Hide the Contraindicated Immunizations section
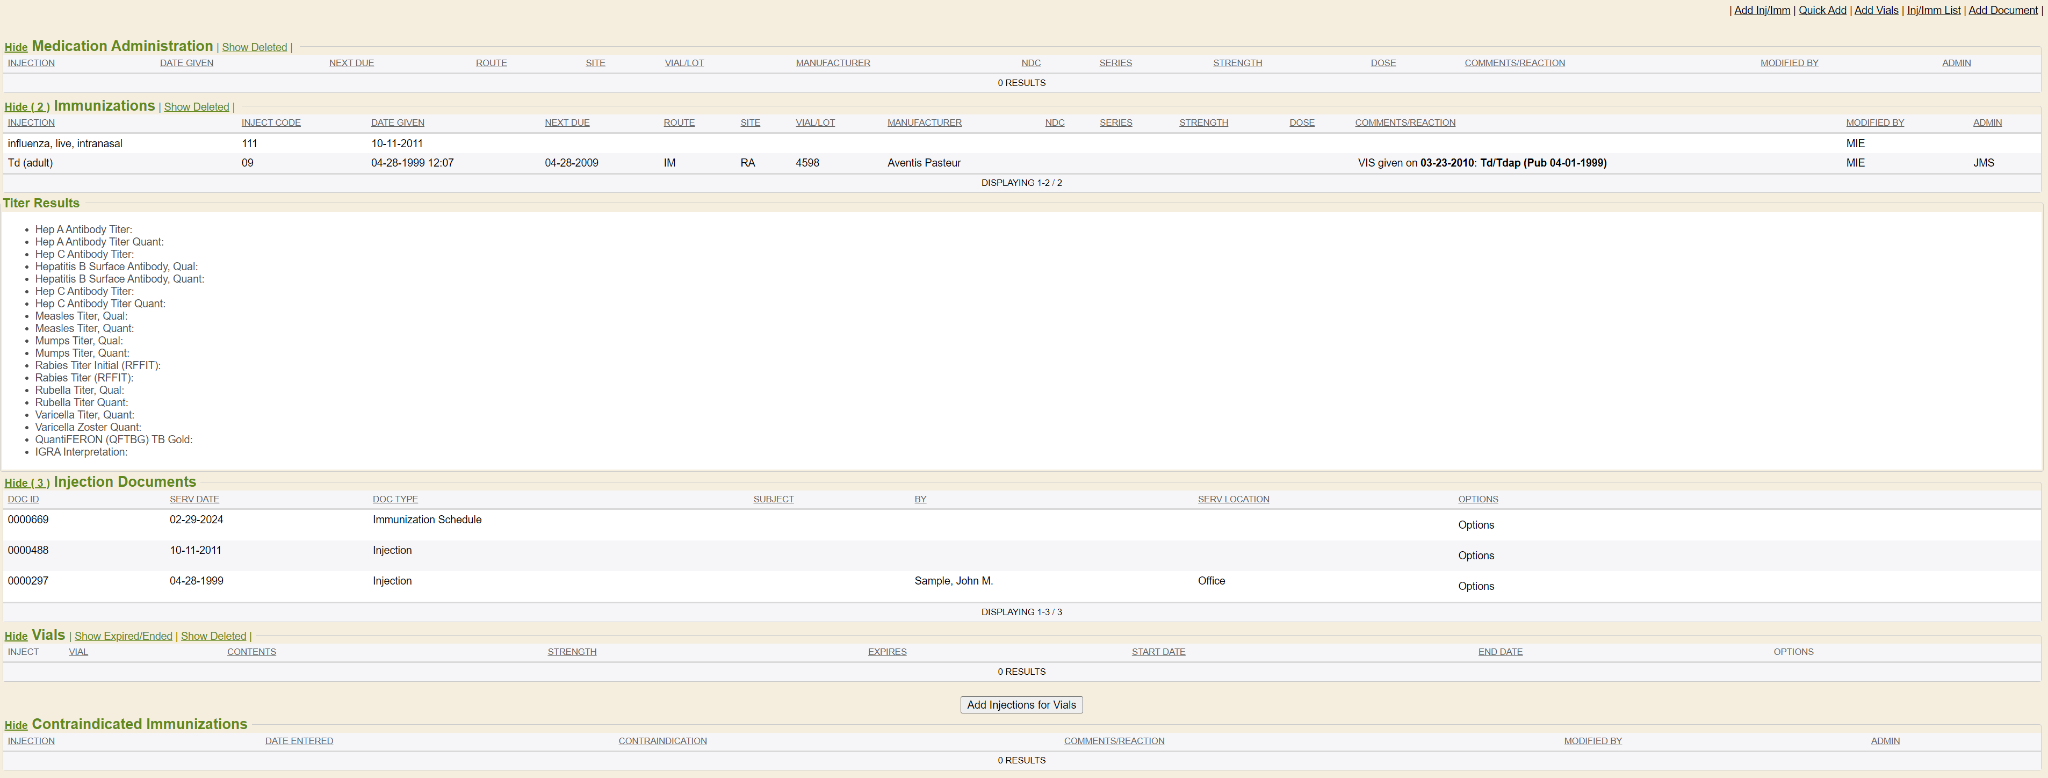The height and width of the screenshot is (778, 2048). pos(16,725)
